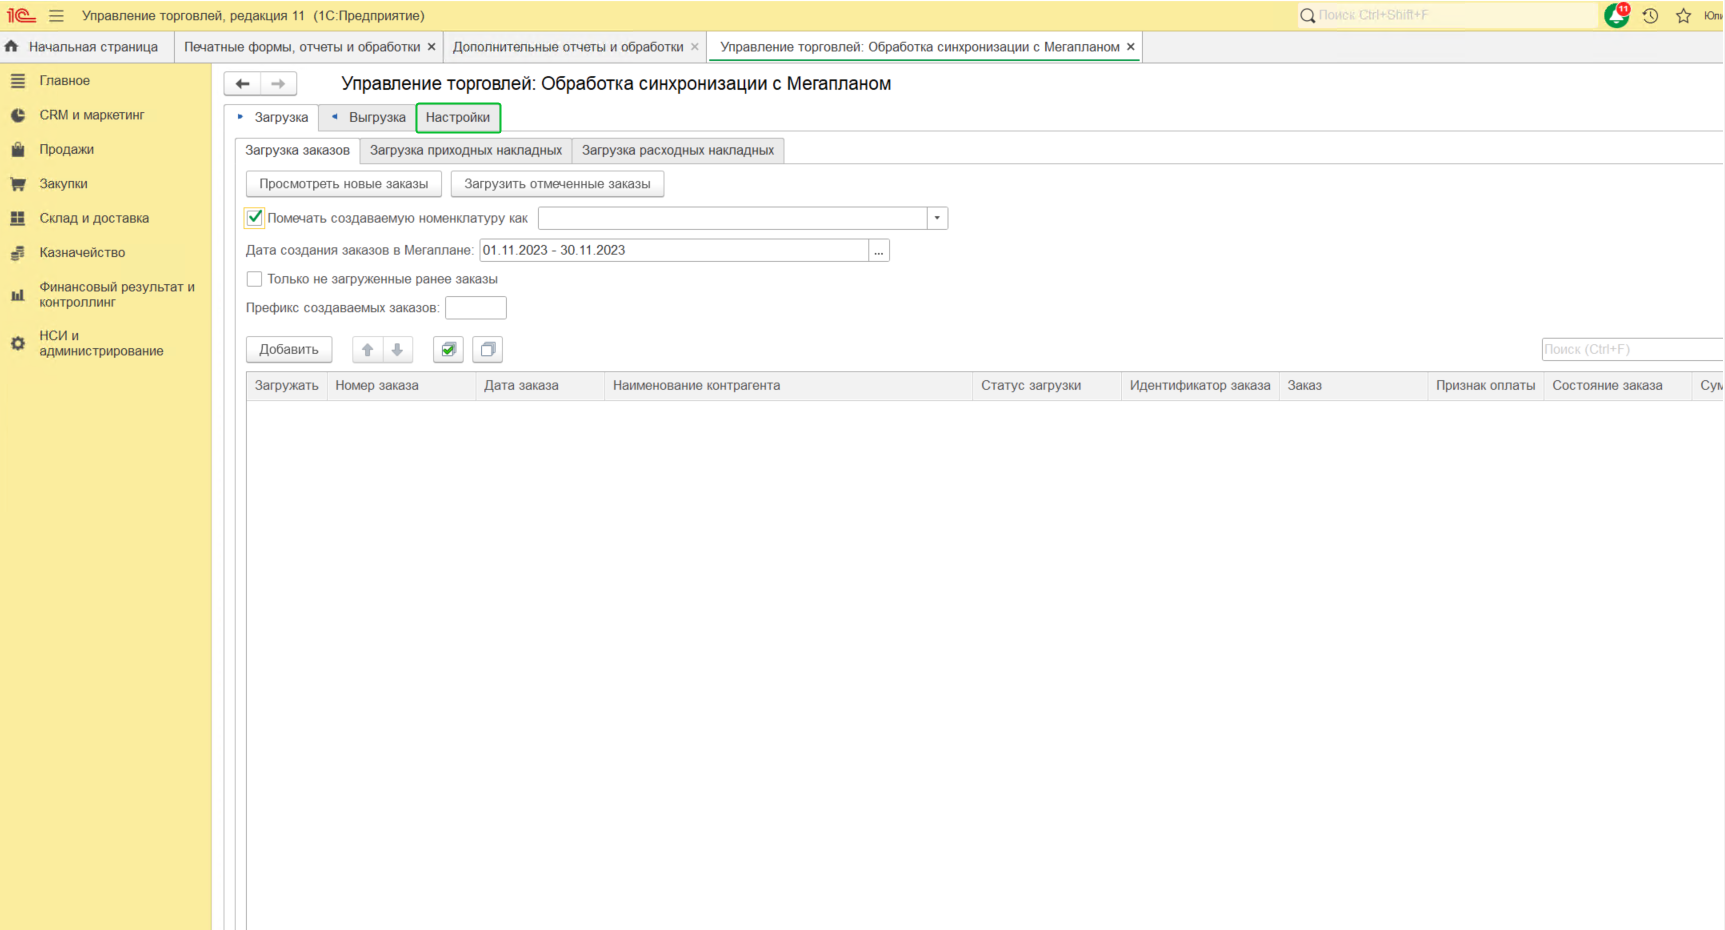This screenshot has height=930, width=1725.
Task: Close the Обработка синхронизации с Мегапланом tab
Action: 1130,47
